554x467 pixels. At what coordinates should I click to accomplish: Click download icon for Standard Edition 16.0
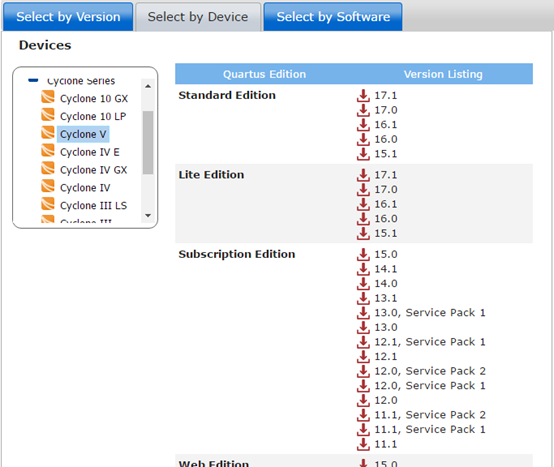tap(363, 139)
